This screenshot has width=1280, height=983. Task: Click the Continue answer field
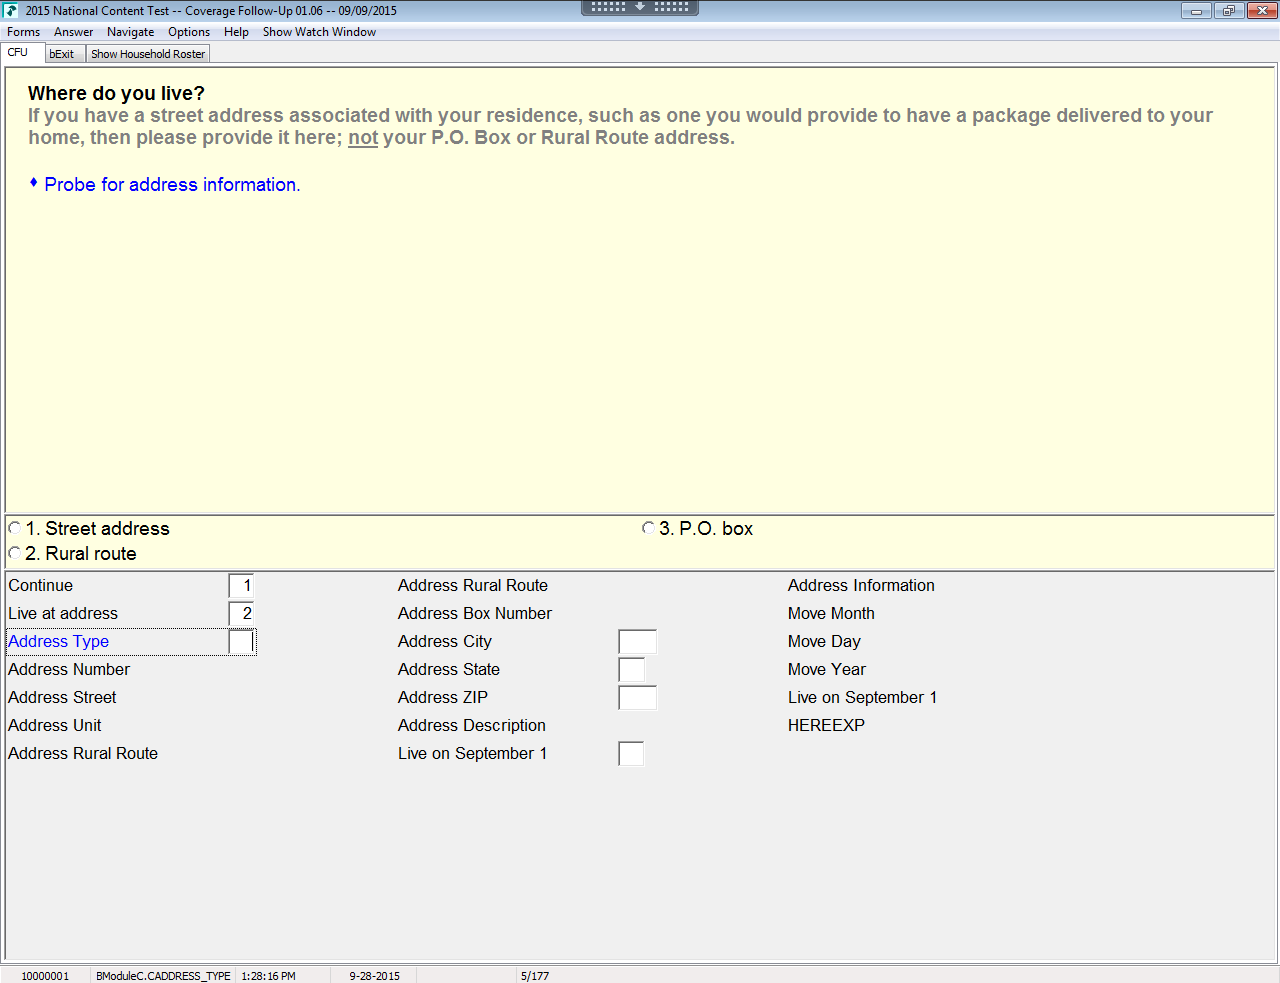pos(241,586)
